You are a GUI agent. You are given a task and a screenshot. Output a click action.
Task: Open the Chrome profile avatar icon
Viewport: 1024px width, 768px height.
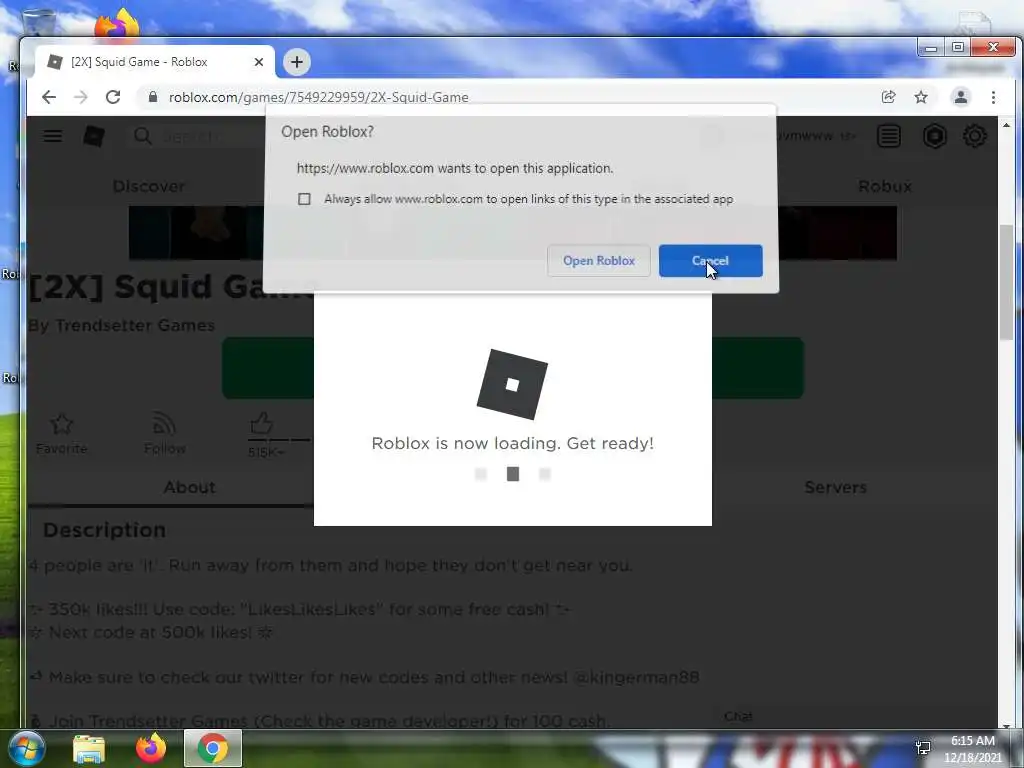point(961,97)
